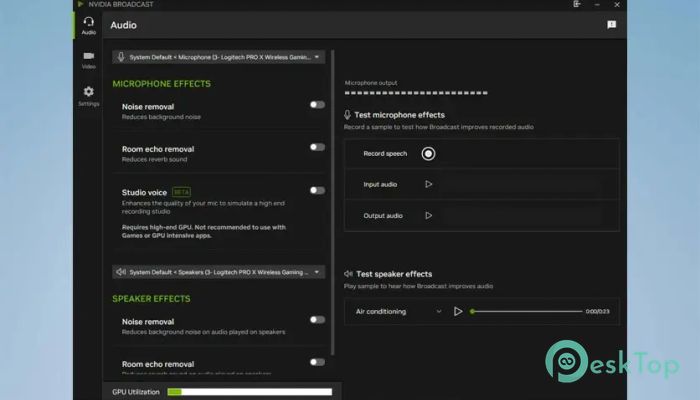Viewport: 700px width, 400px height.
Task: Open the microphone device dropdown
Action: pos(218,57)
